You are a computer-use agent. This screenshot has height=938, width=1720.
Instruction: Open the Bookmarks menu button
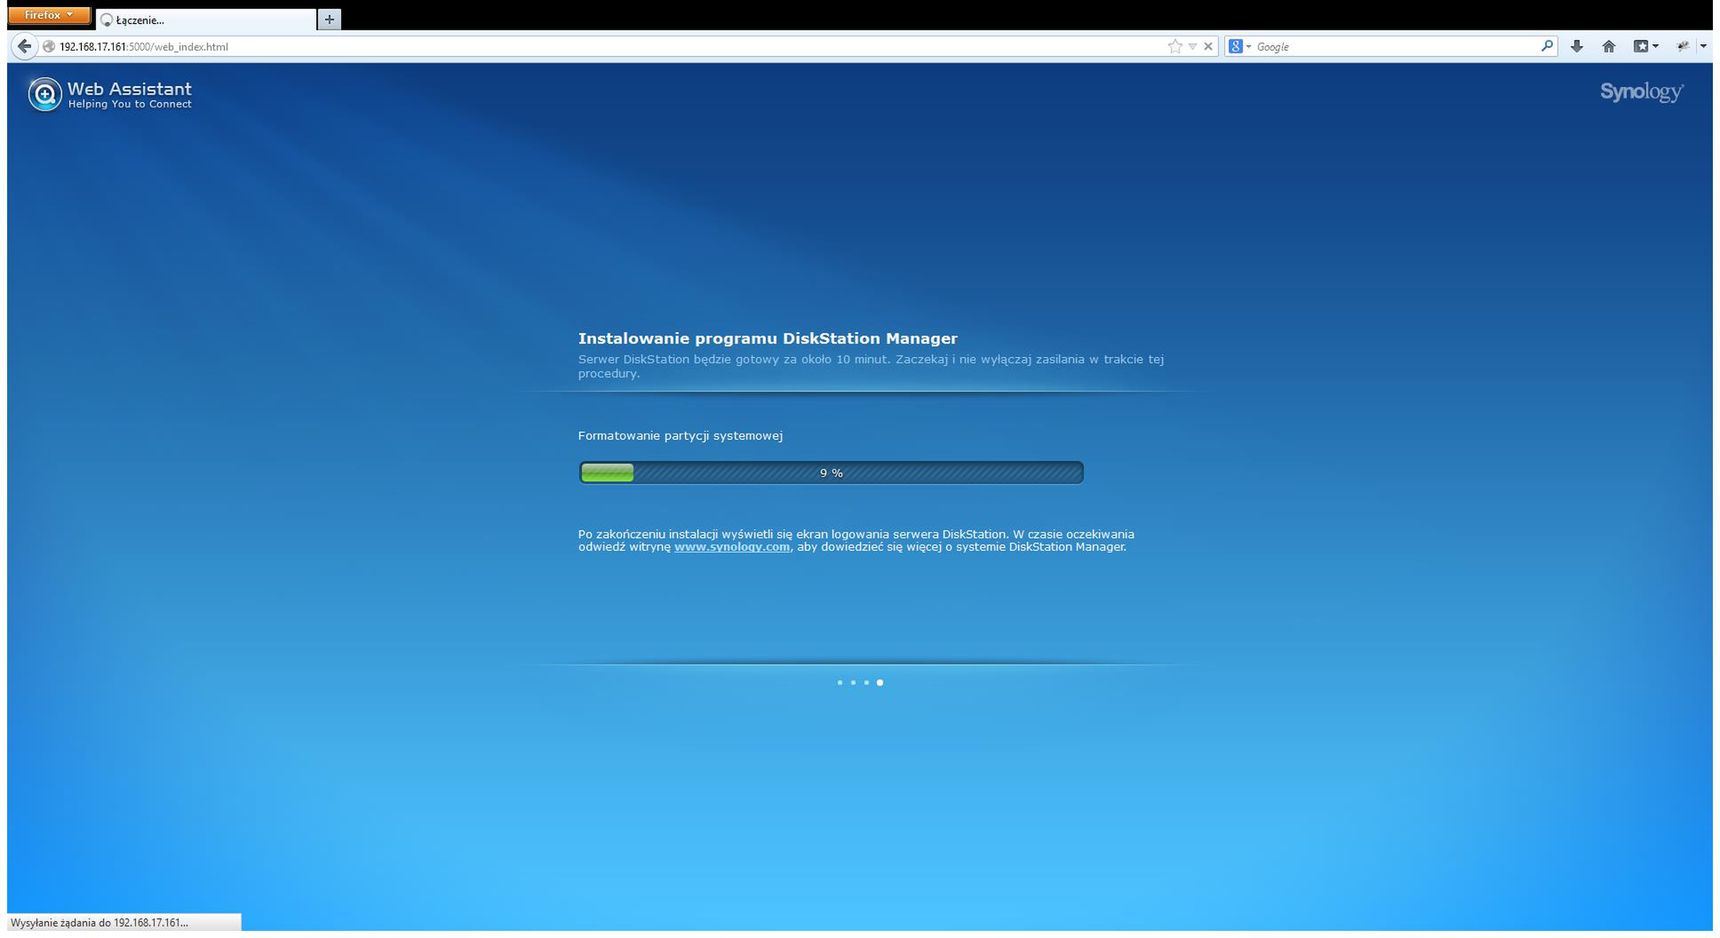(x=1645, y=46)
